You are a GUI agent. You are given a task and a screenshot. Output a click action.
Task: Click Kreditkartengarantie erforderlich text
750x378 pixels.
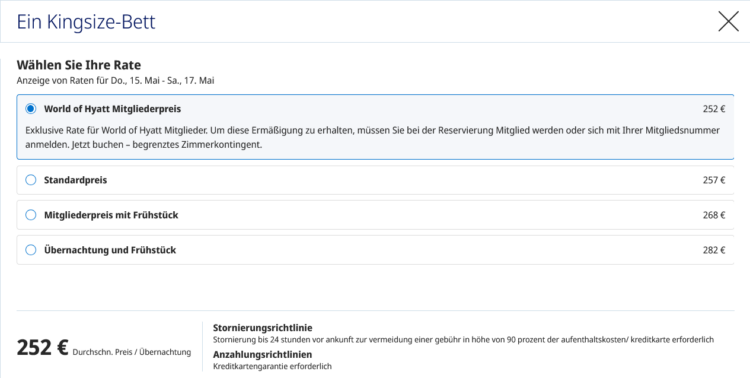coord(272,366)
